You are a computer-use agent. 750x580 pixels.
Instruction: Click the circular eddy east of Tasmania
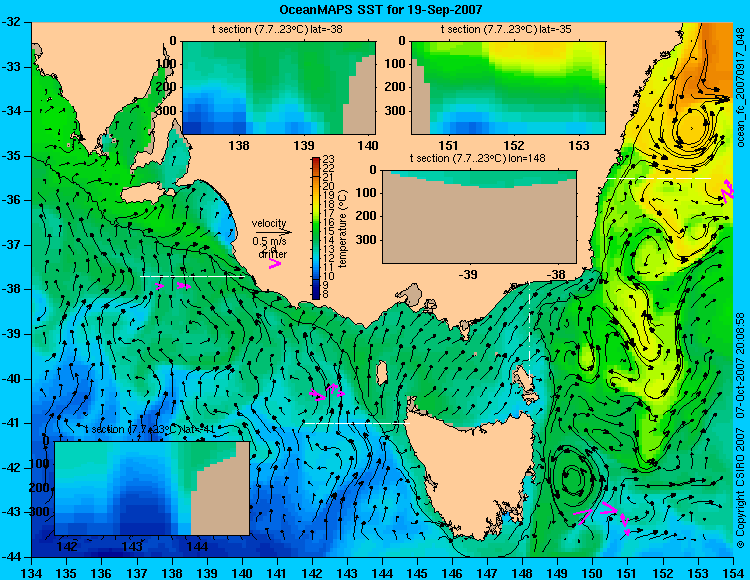click(x=573, y=478)
